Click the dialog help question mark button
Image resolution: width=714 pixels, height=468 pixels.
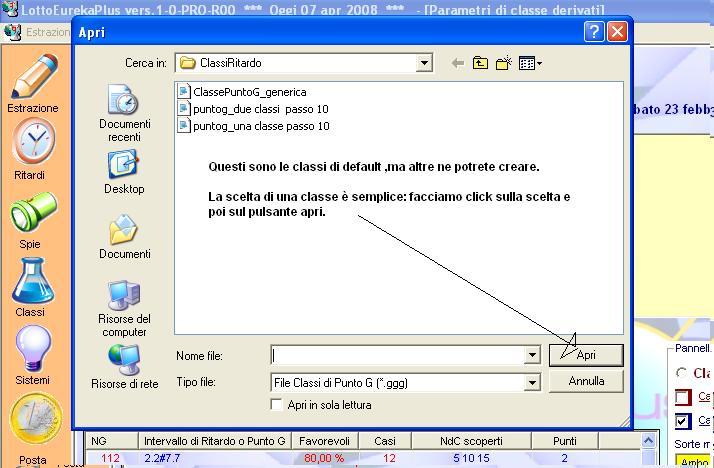(x=594, y=32)
